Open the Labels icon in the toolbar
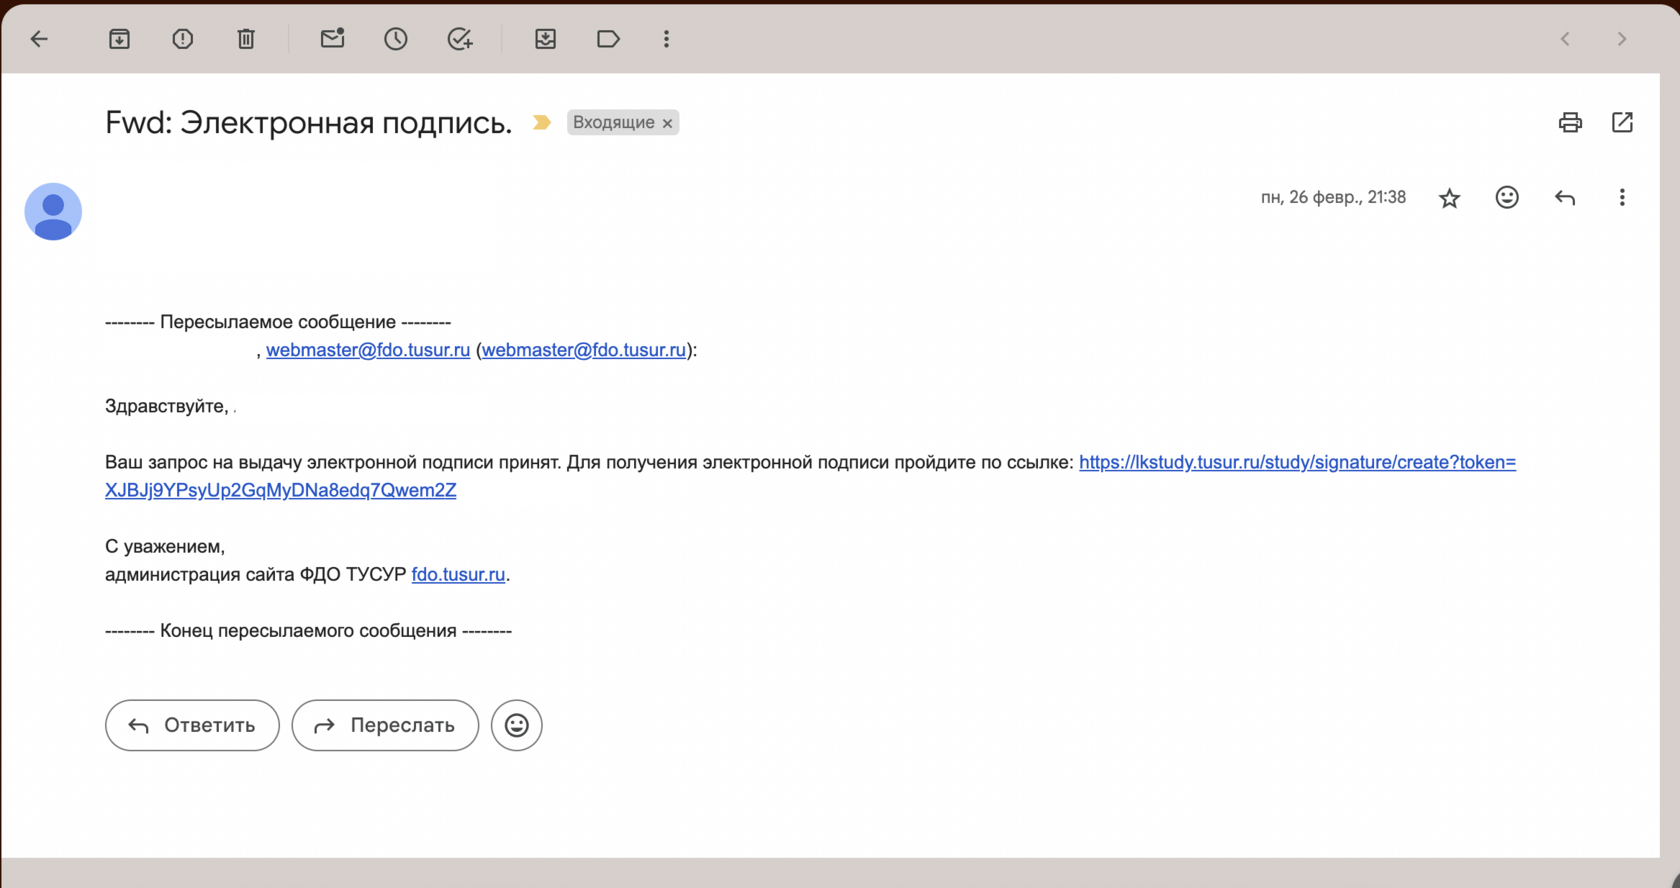 [608, 39]
